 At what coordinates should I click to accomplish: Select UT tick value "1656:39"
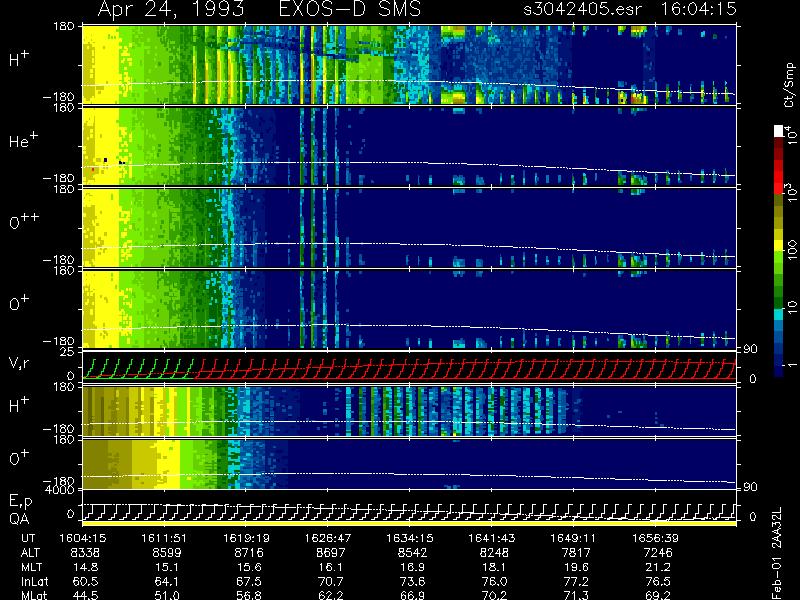coord(656,538)
